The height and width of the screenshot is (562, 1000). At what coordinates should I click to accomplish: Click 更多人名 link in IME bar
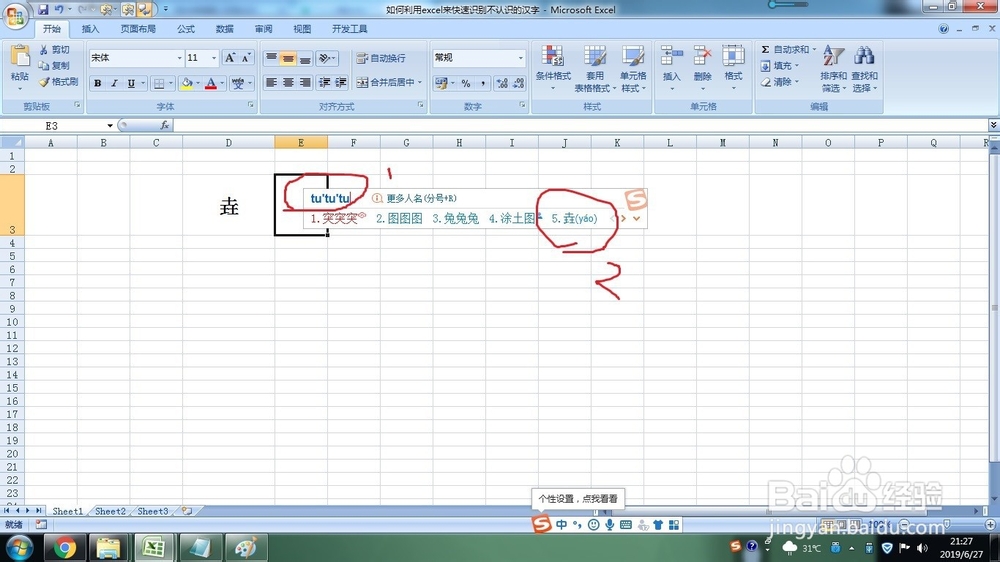(x=421, y=198)
